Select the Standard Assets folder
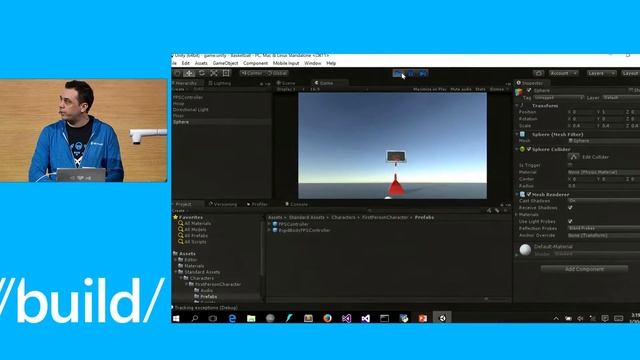640x360 pixels. tap(202, 272)
